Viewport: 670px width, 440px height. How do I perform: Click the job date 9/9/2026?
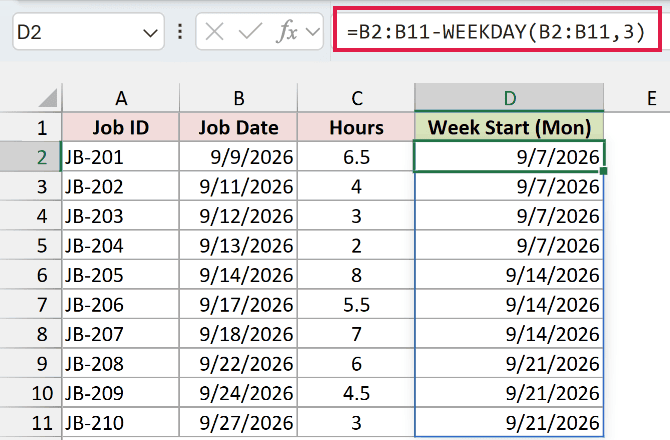click(238, 157)
